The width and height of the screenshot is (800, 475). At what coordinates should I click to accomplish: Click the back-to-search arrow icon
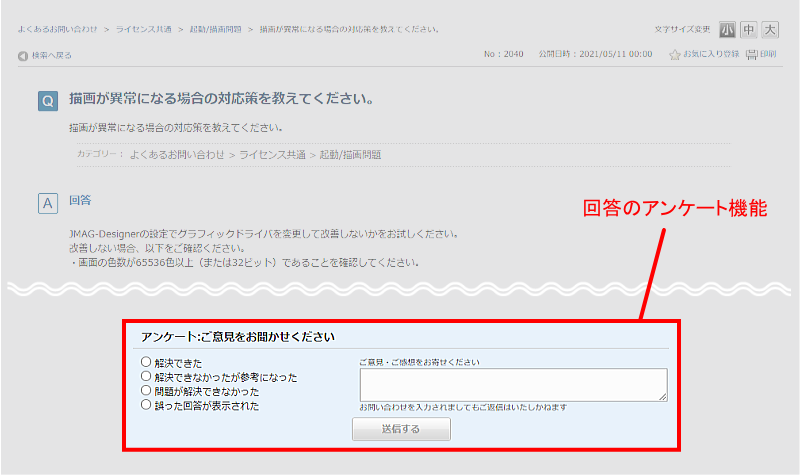coord(22,56)
